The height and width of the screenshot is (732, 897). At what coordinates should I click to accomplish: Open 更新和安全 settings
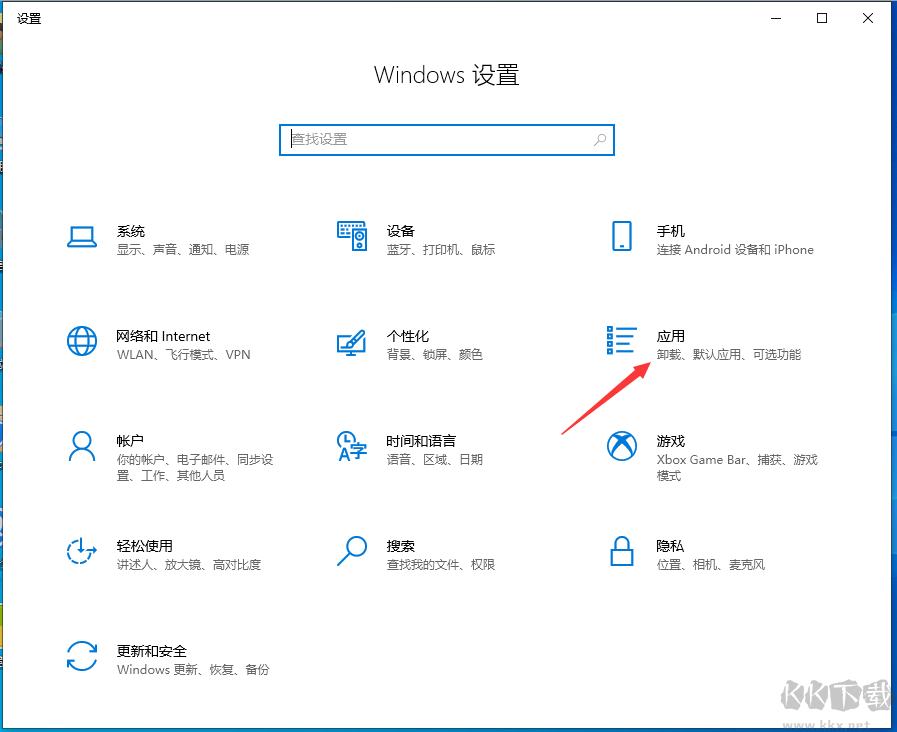[82, 656]
